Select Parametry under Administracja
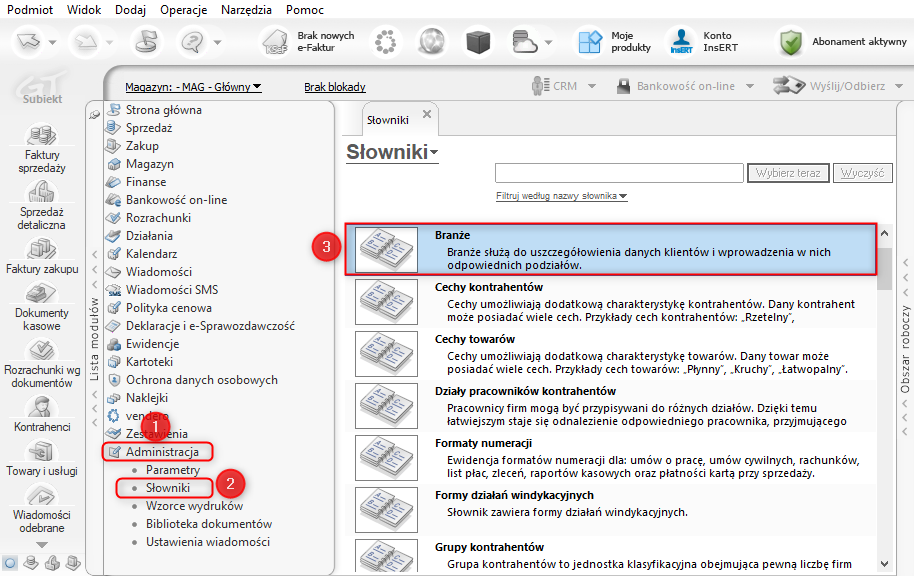Screen dimensions: 914x576 (173, 470)
